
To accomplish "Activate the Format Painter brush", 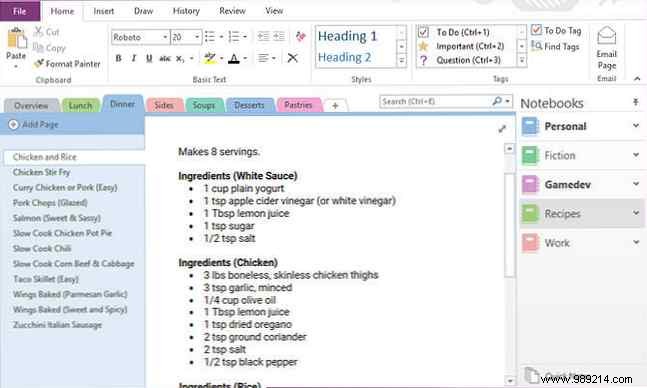I will pos(39,63).
